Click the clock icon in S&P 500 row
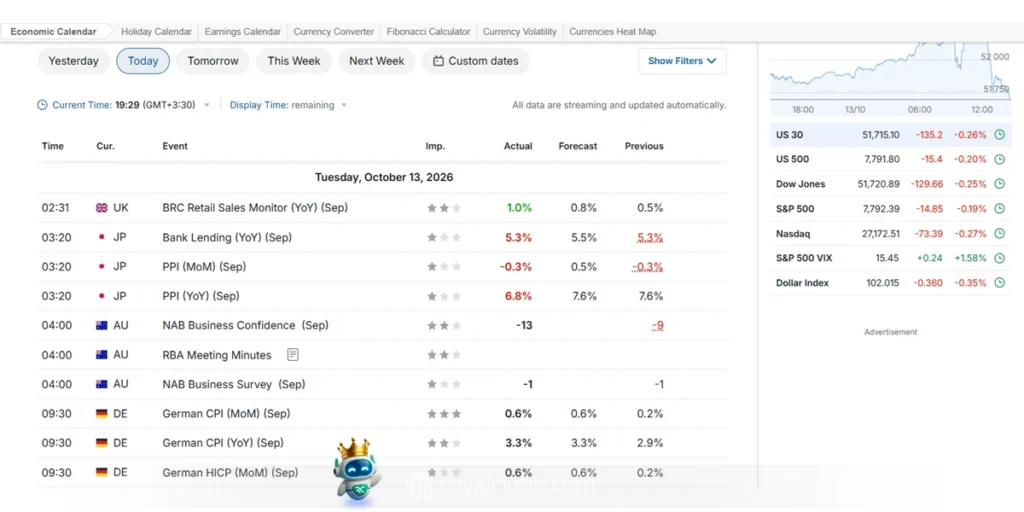The width and height of the screenshot is (1024, 512). click(x=999, y=209)
